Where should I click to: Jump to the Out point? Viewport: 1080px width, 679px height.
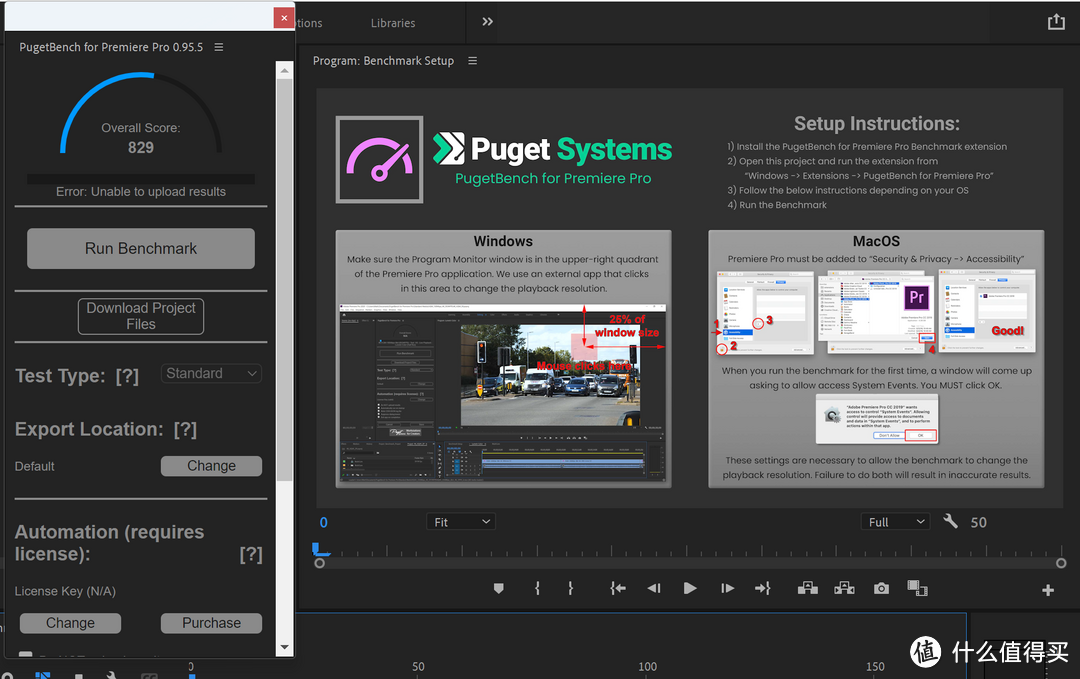tap(762, 588)
